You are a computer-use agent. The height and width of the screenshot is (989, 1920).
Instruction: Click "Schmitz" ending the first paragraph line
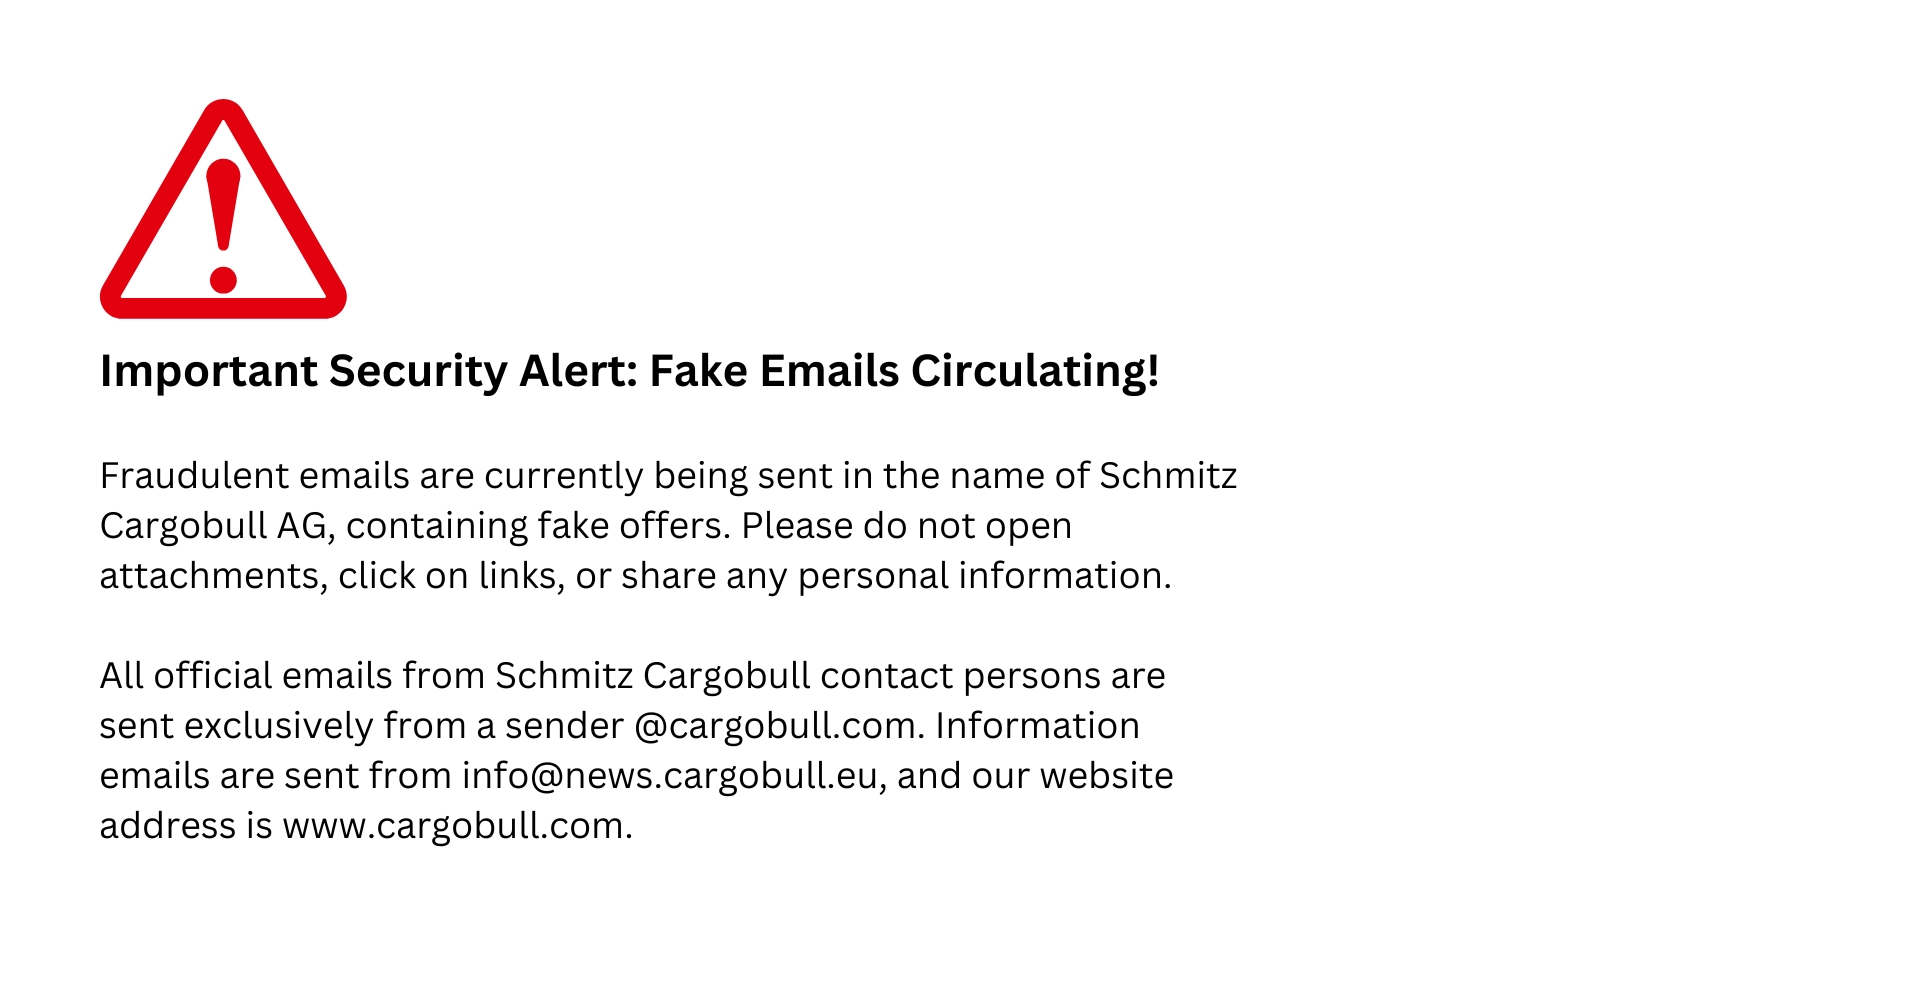pyautogui.click(x=1168, y=476)
